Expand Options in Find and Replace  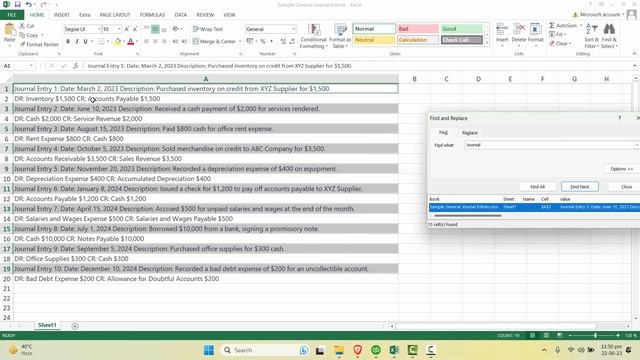pos(621,169)
